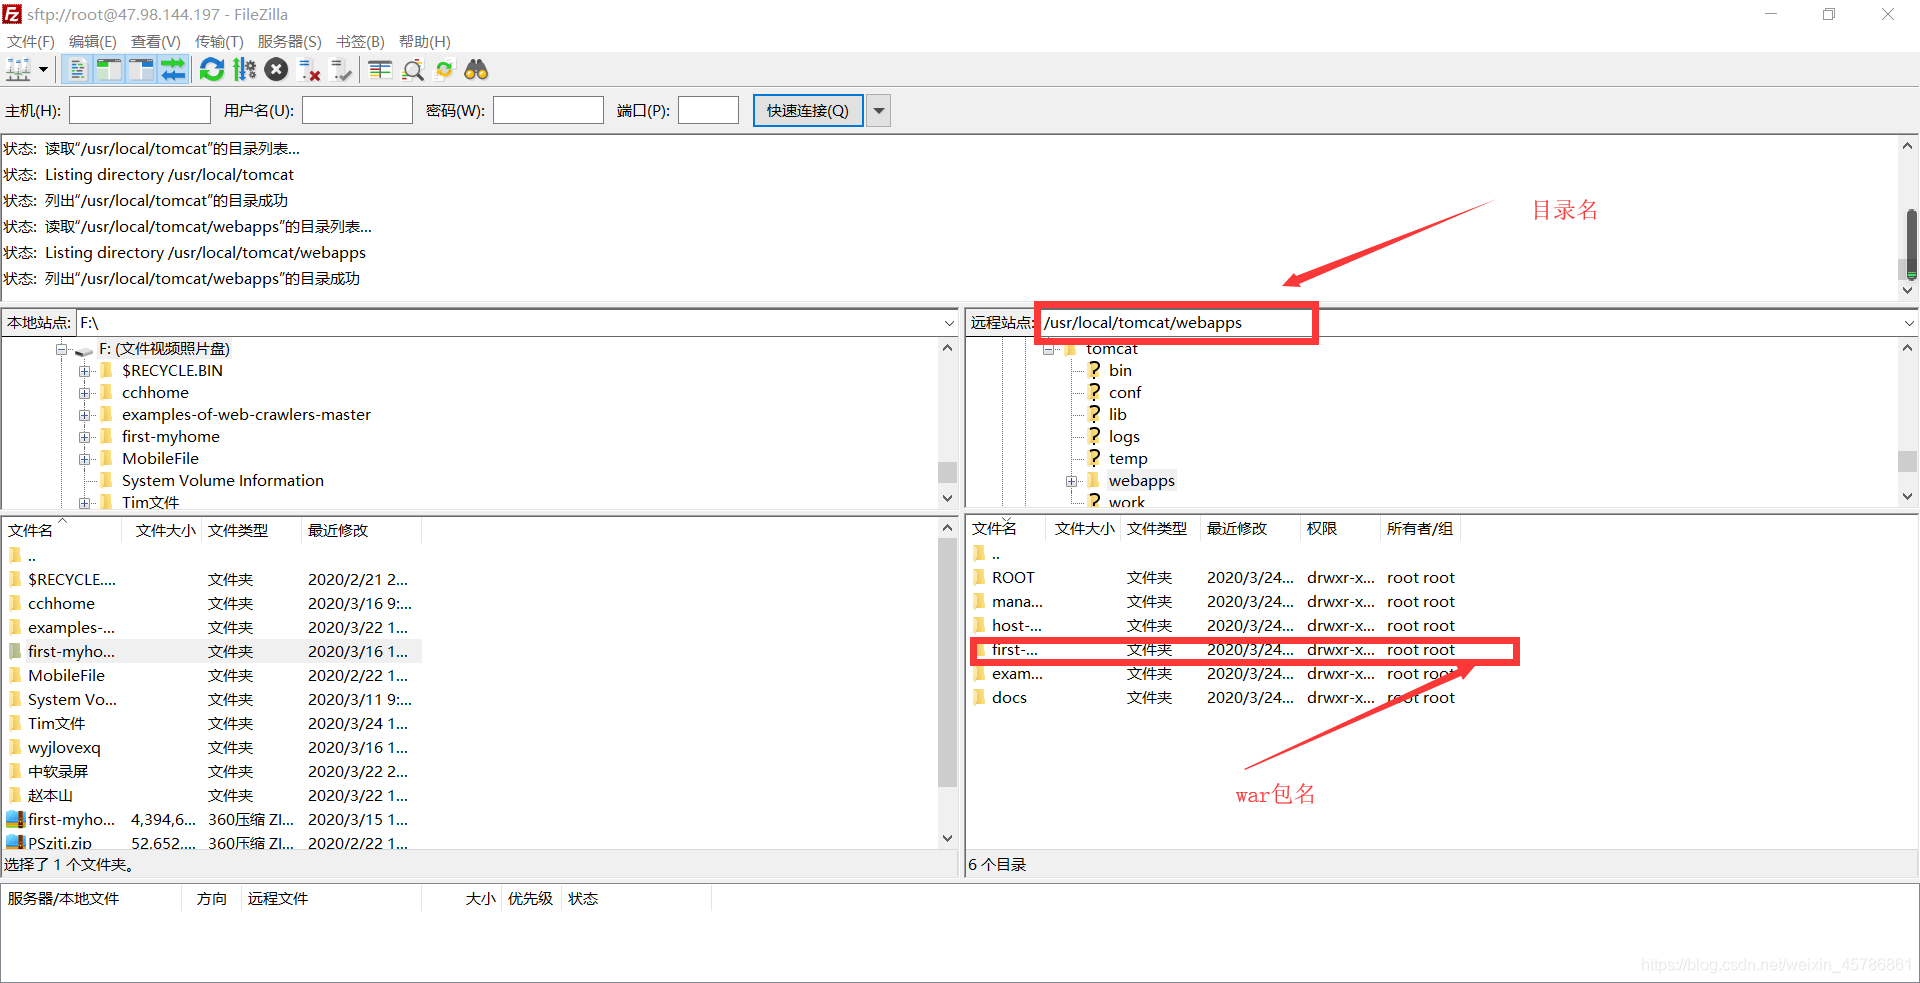
Task: Focus the 用户名(U) username field
Action: (358, 110)
